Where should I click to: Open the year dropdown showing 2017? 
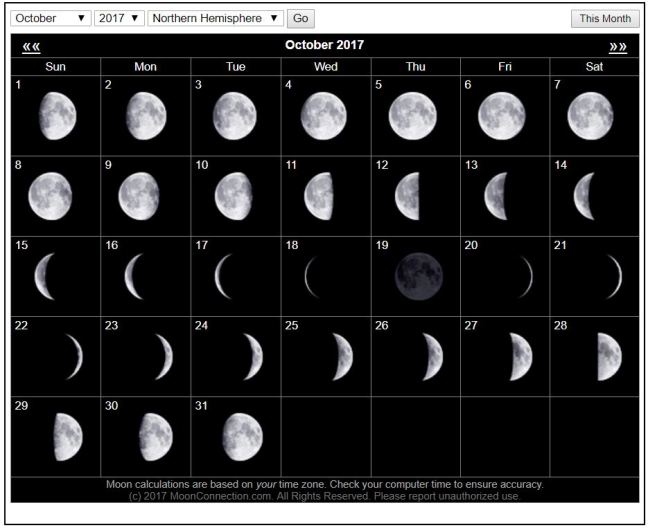(119, 18)
